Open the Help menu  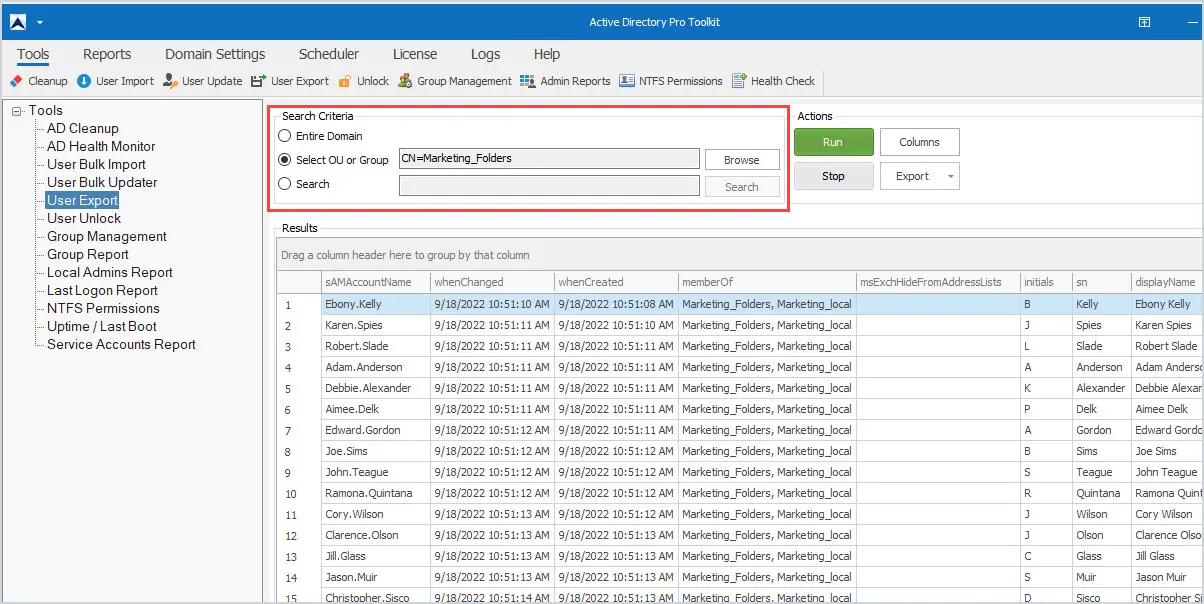pos(547,54)
